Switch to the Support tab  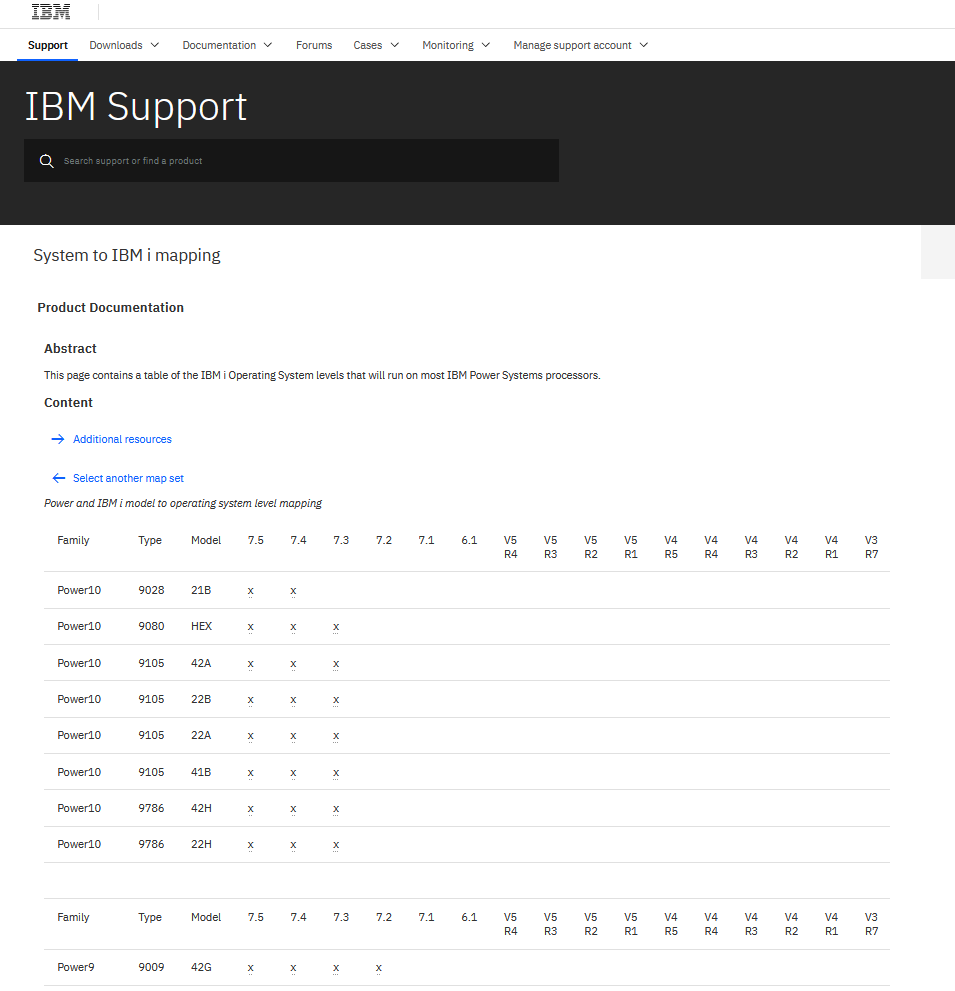point(47,45)
